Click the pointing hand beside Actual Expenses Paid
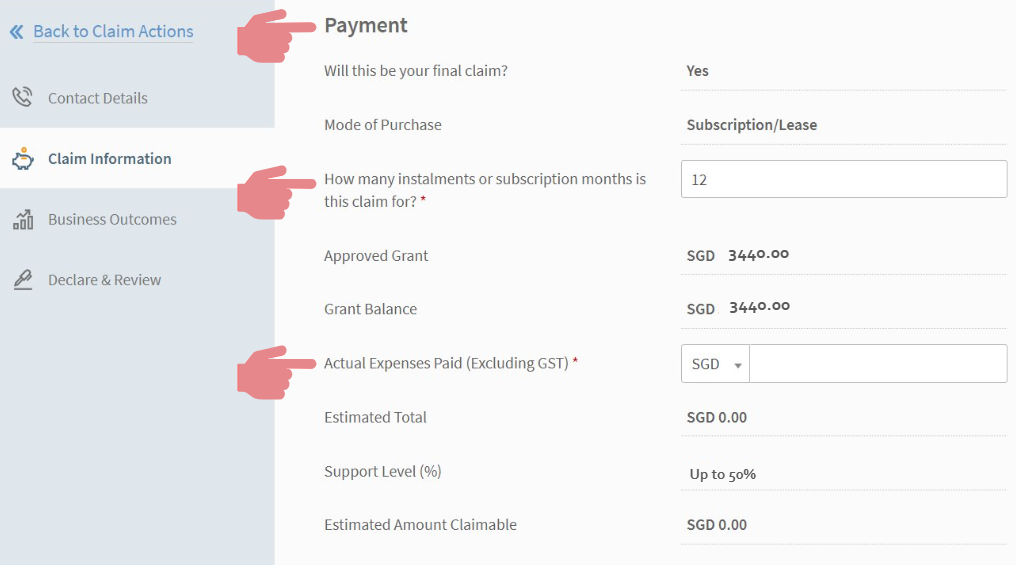Image resolution: width=1016 pixels, height=565 pixels. pos(276,373)
